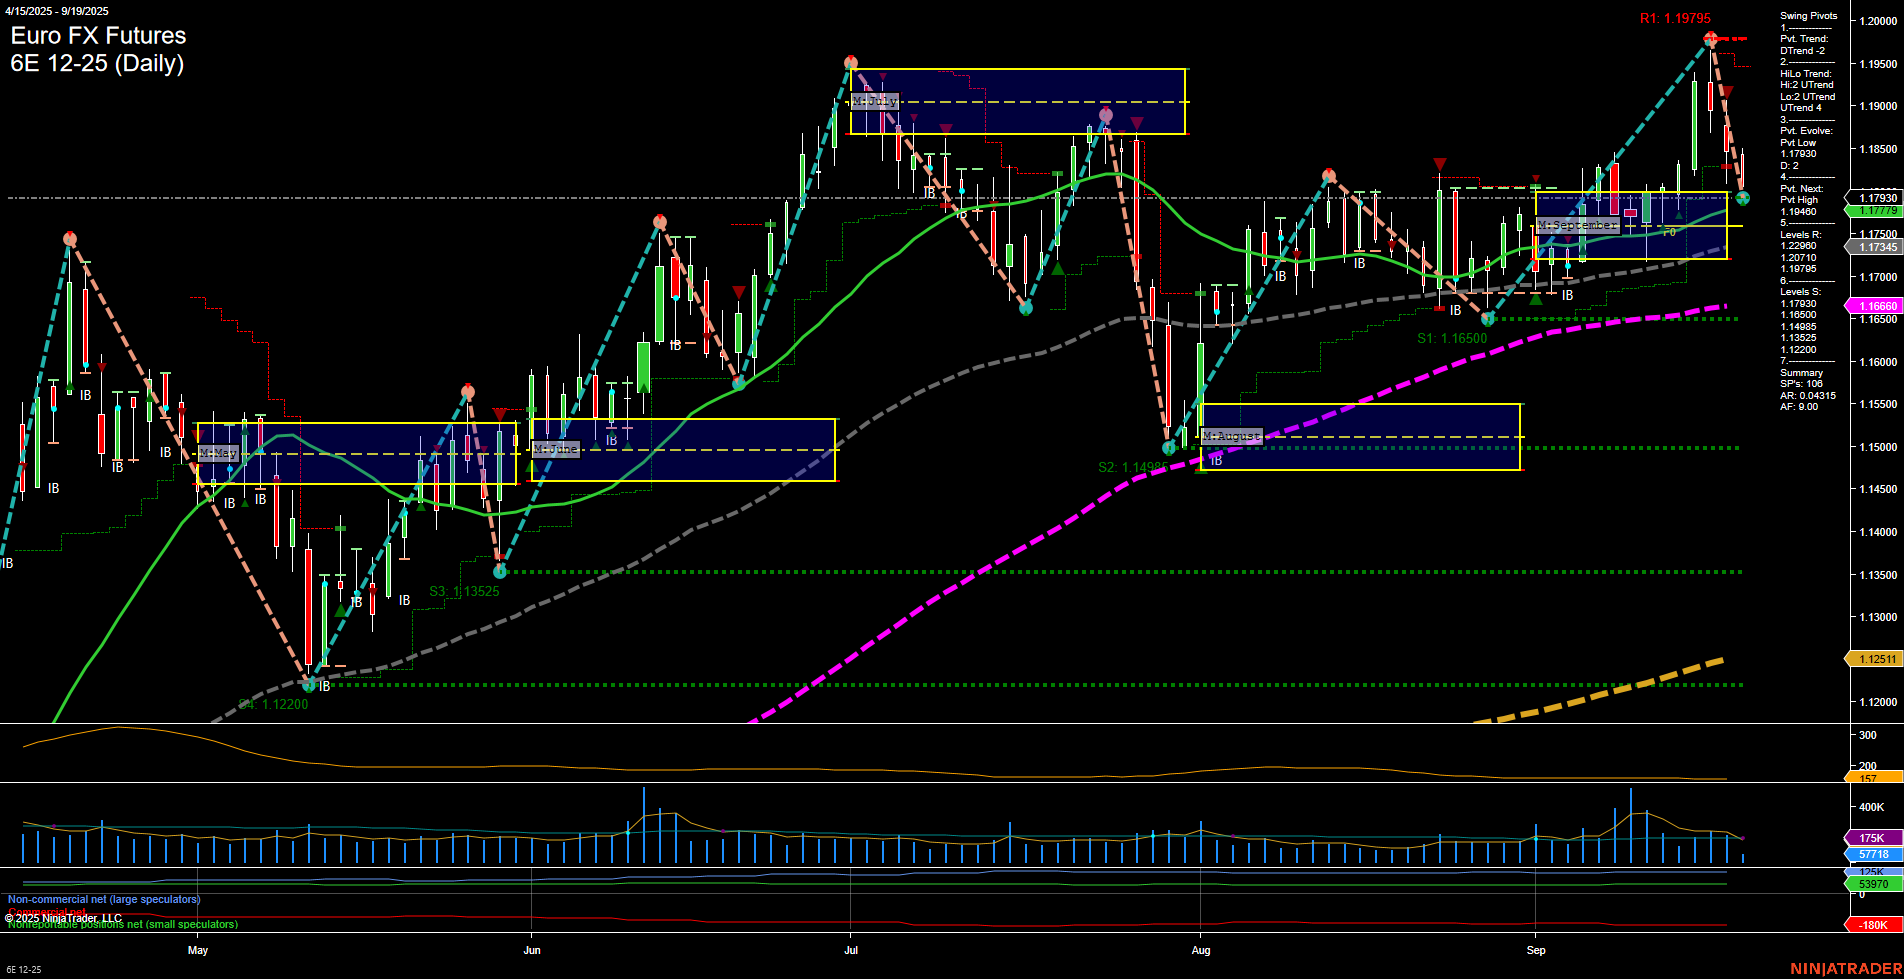Click the 'Swing Pivots' panel heading

tap(1809, 16)
